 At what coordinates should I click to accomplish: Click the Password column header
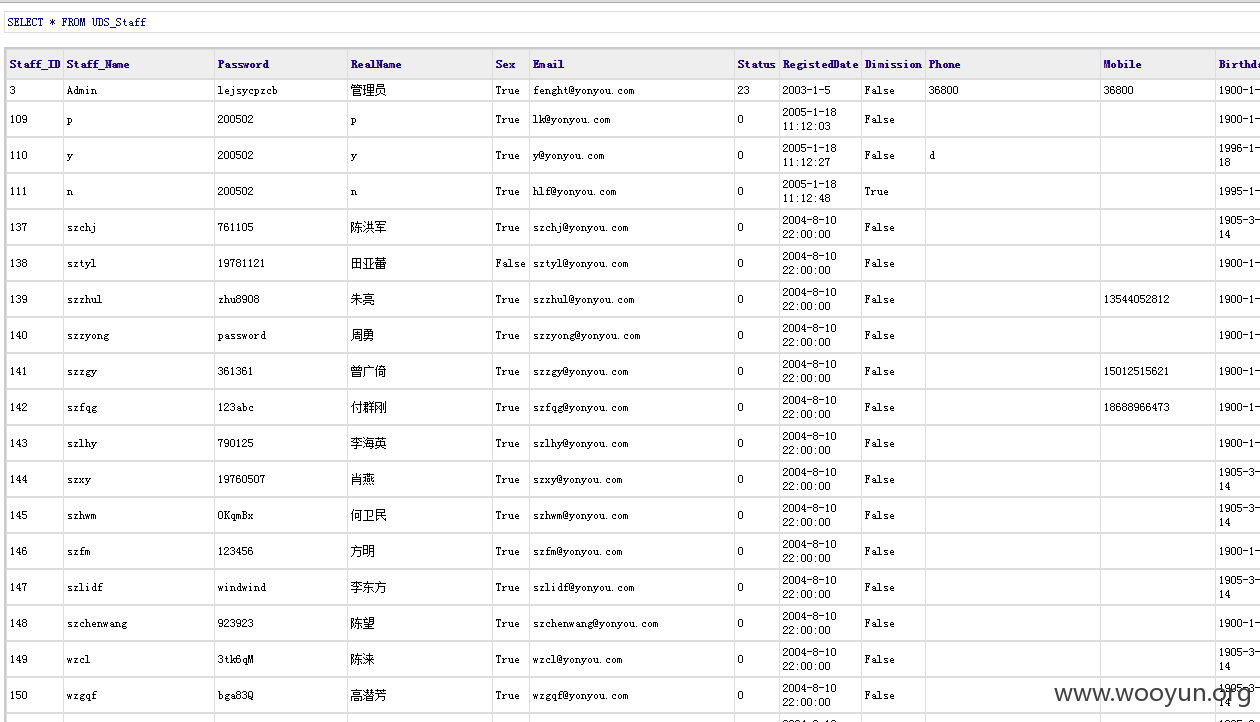click(281, 64)
